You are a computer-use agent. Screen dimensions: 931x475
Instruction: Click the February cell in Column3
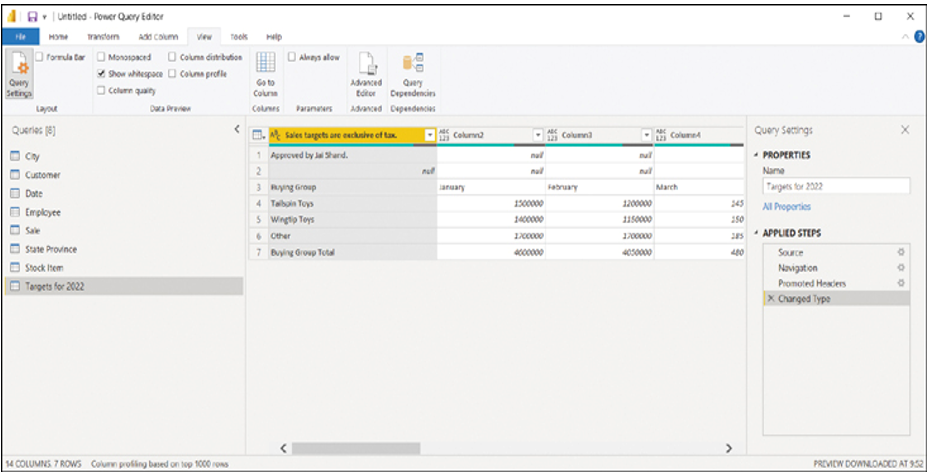[600, 187]
